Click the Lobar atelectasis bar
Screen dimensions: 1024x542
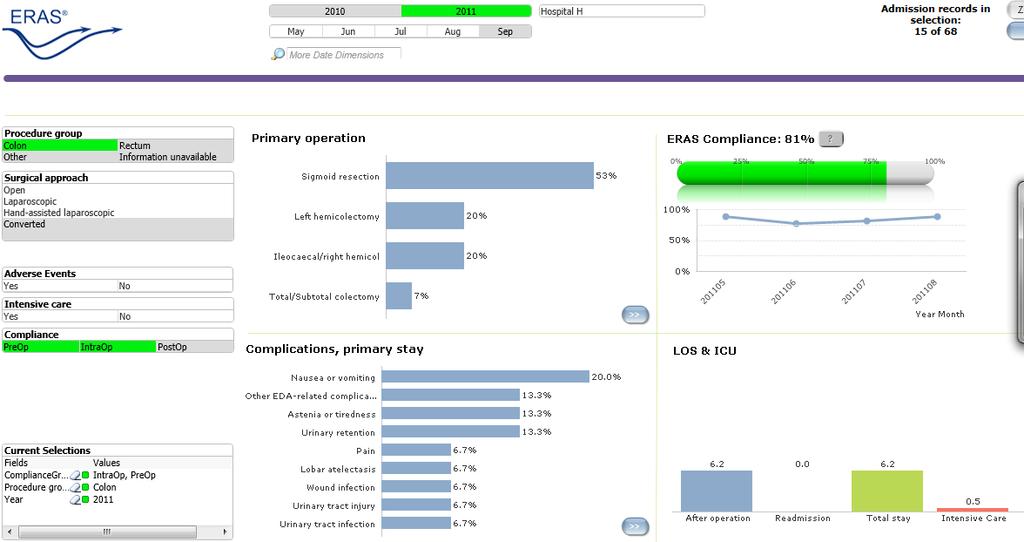point(417,468)
